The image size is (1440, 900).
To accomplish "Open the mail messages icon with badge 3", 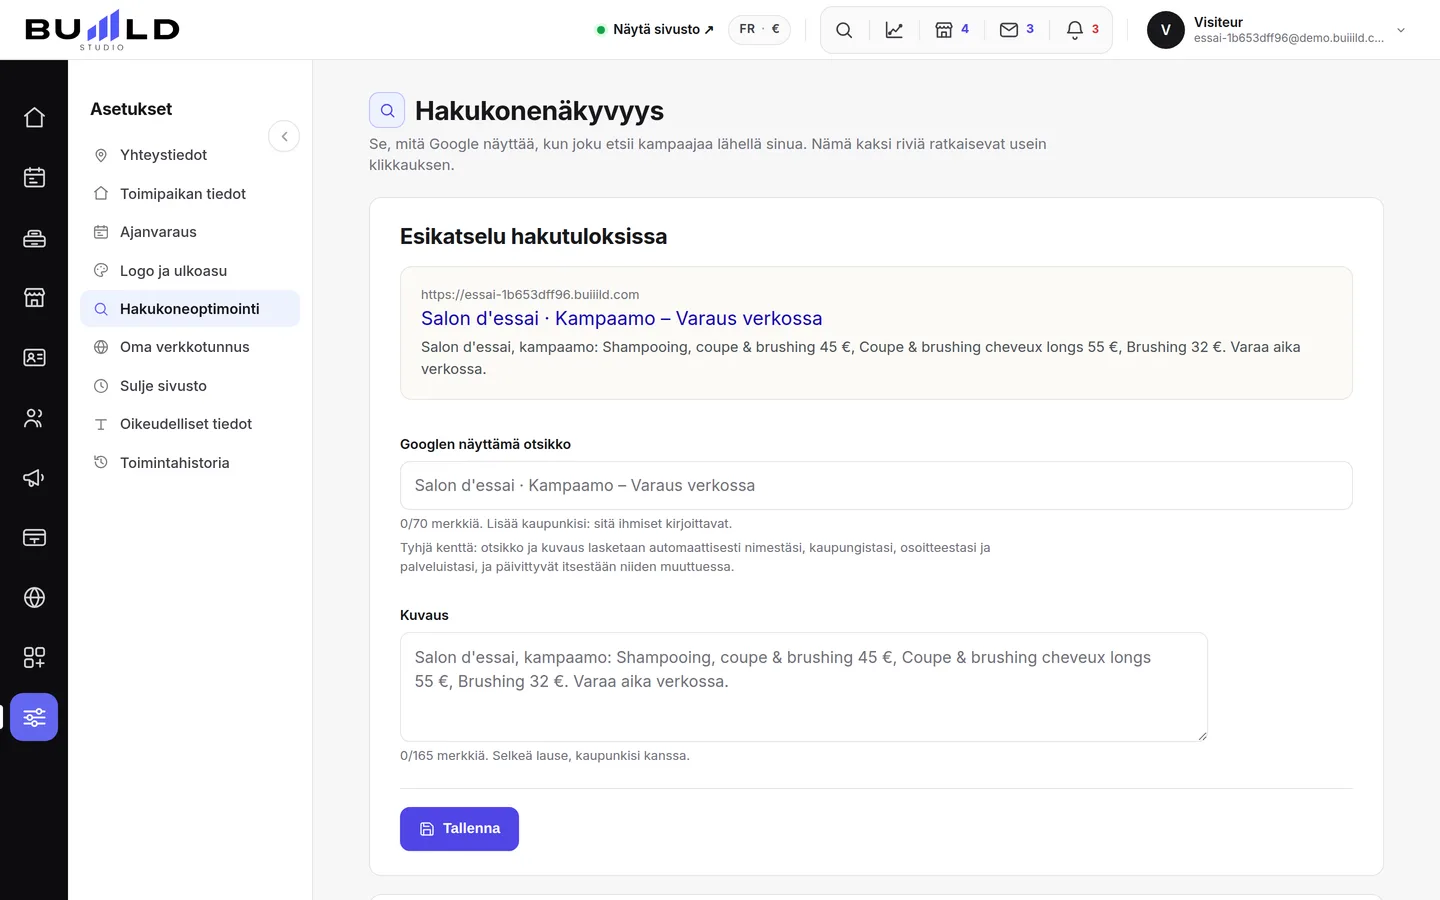I will pyautogui.click(x=1017, y=30).
